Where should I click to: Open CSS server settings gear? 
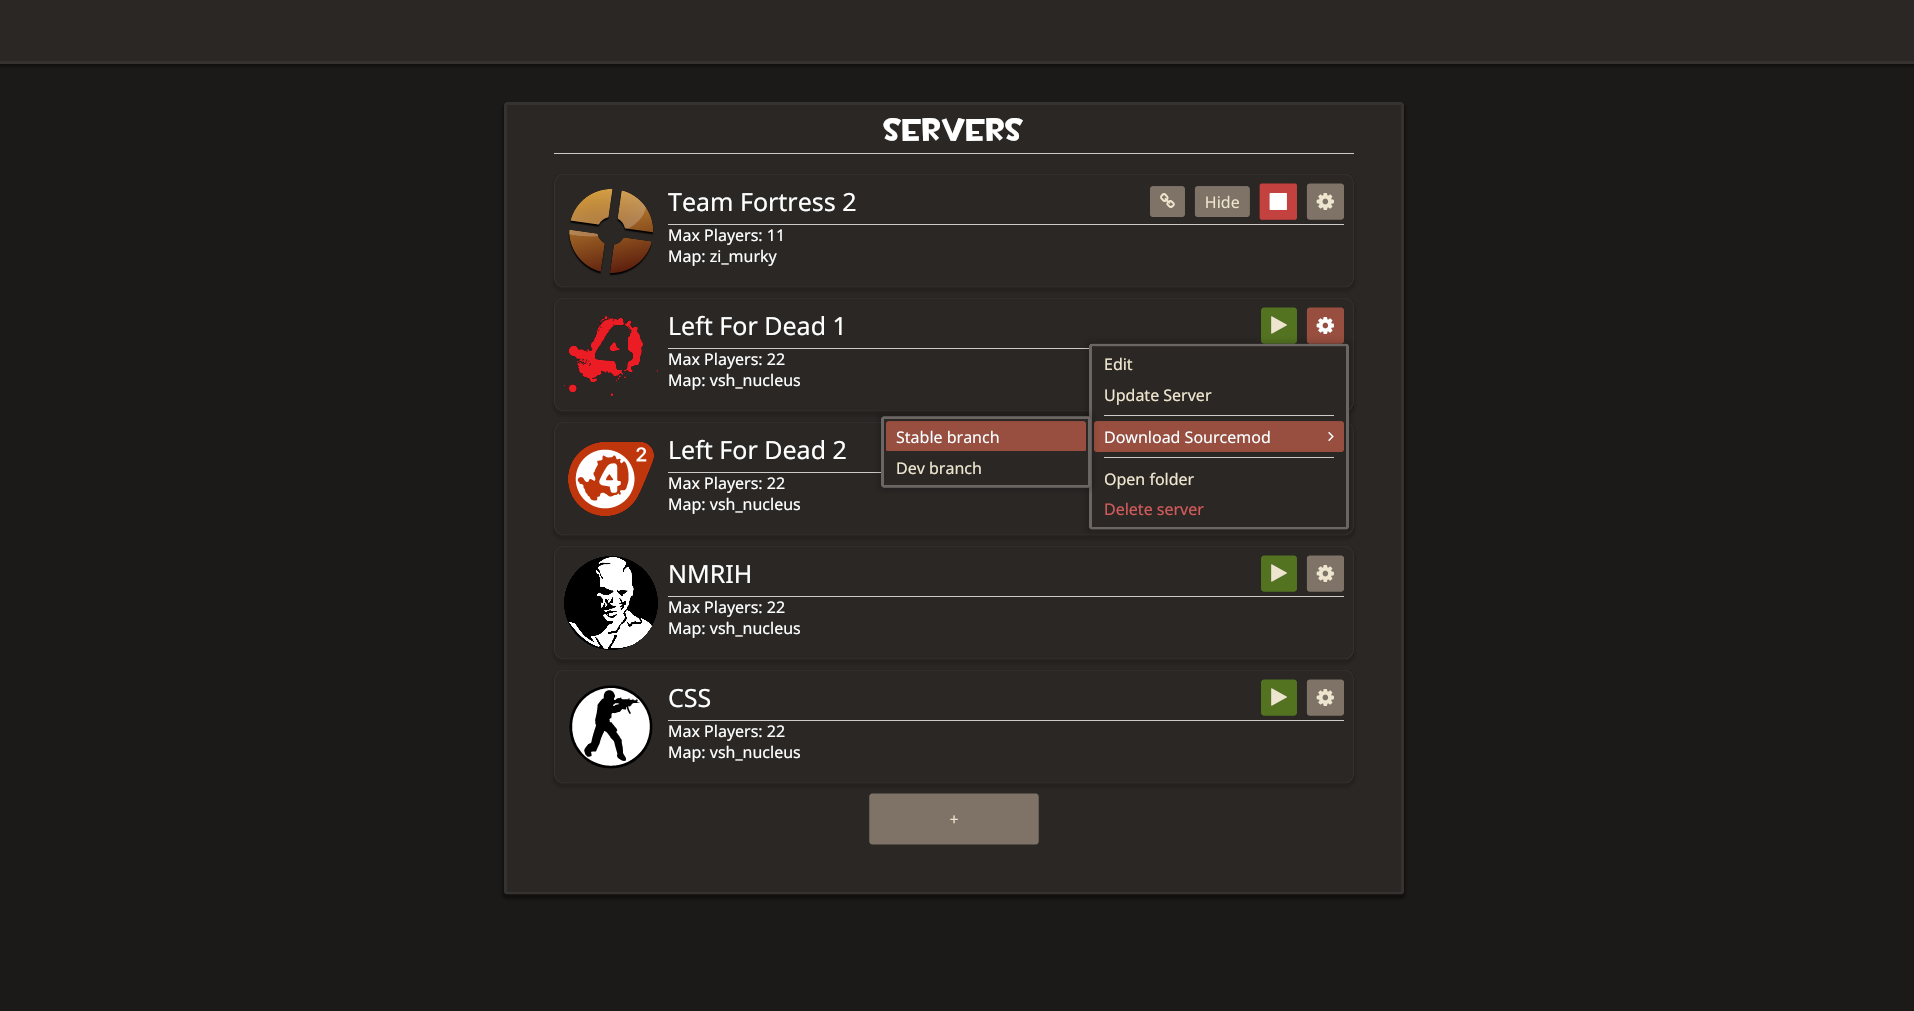(x=1325, y=698)
